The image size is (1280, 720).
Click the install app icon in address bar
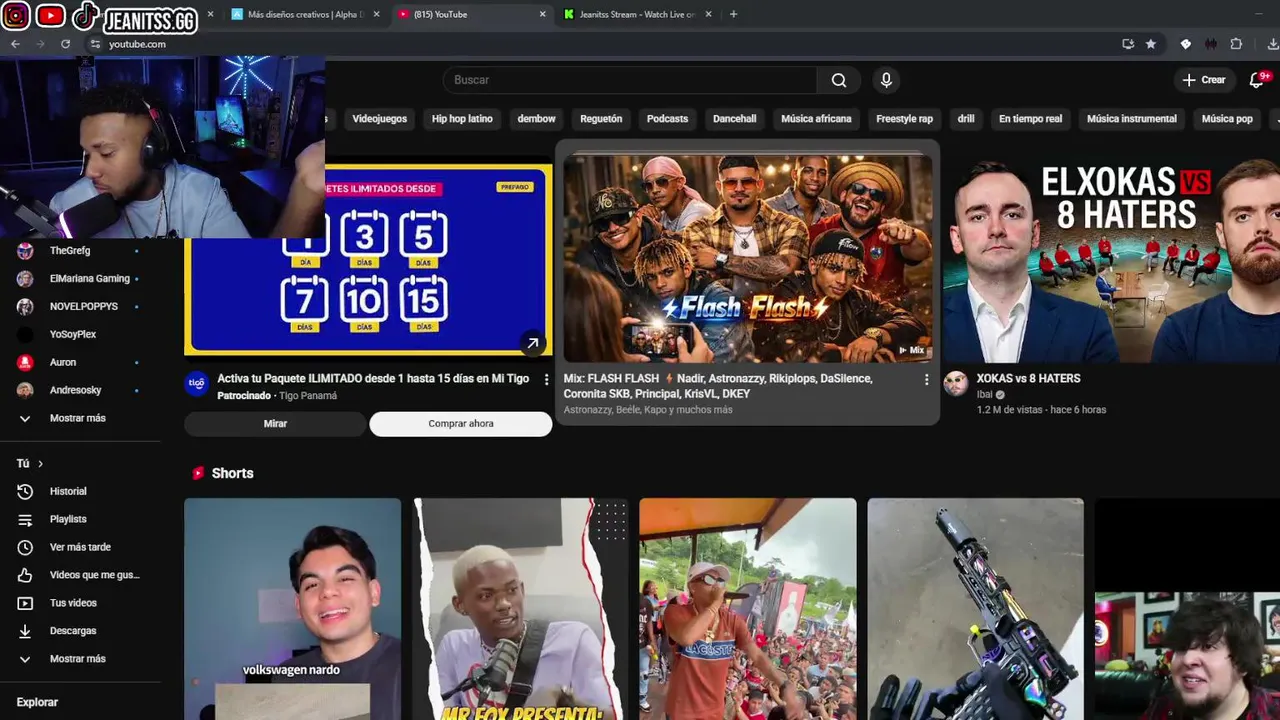pyautogui.click(x=1128, y=44)
